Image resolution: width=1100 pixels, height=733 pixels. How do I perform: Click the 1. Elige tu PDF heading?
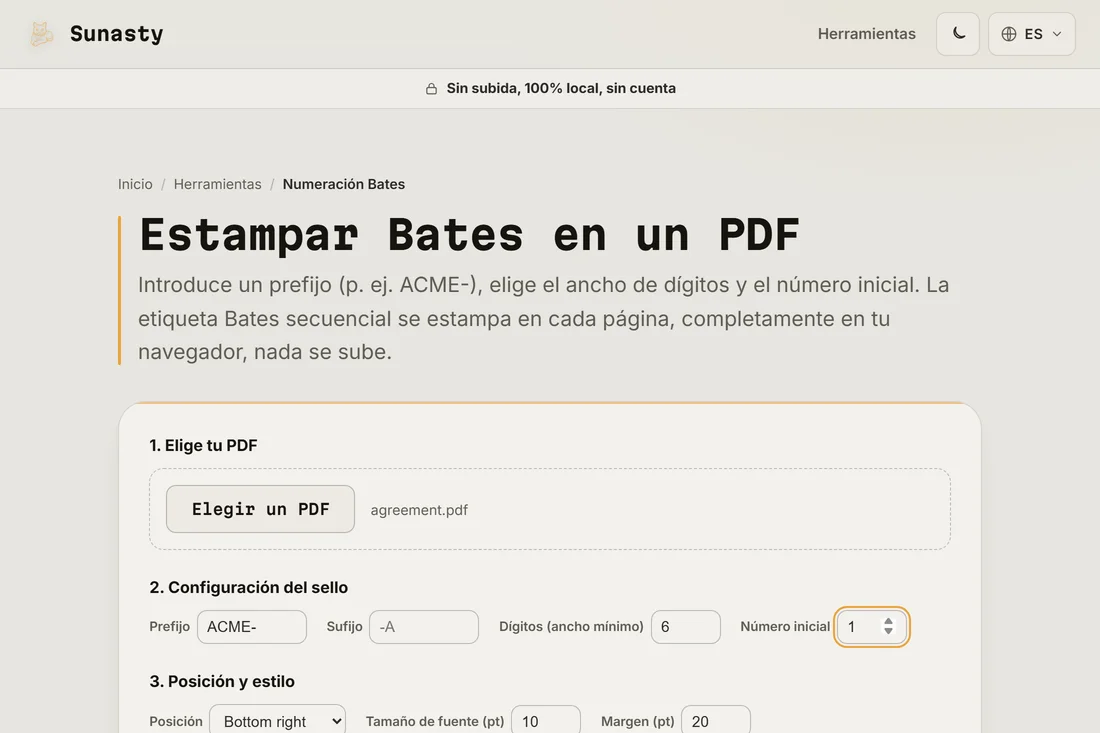pyautogui.click(x=203, y=445)
